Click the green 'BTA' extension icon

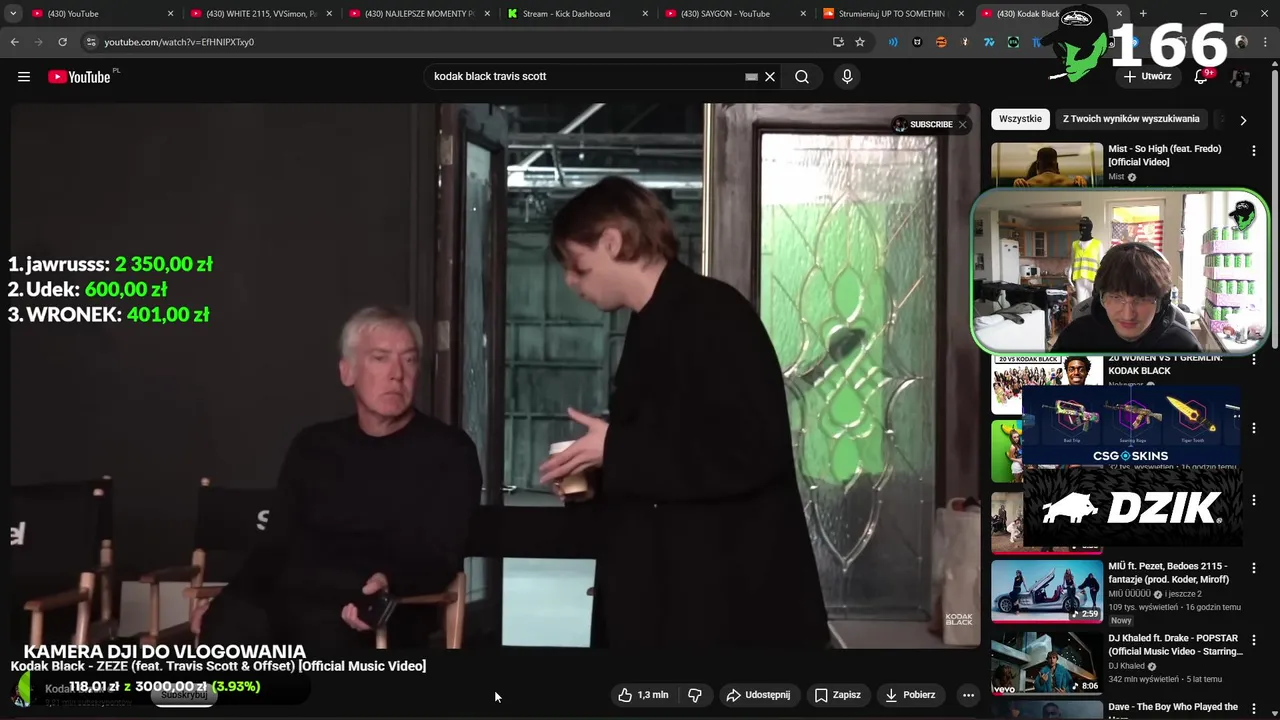click(x=1013, y=42)
